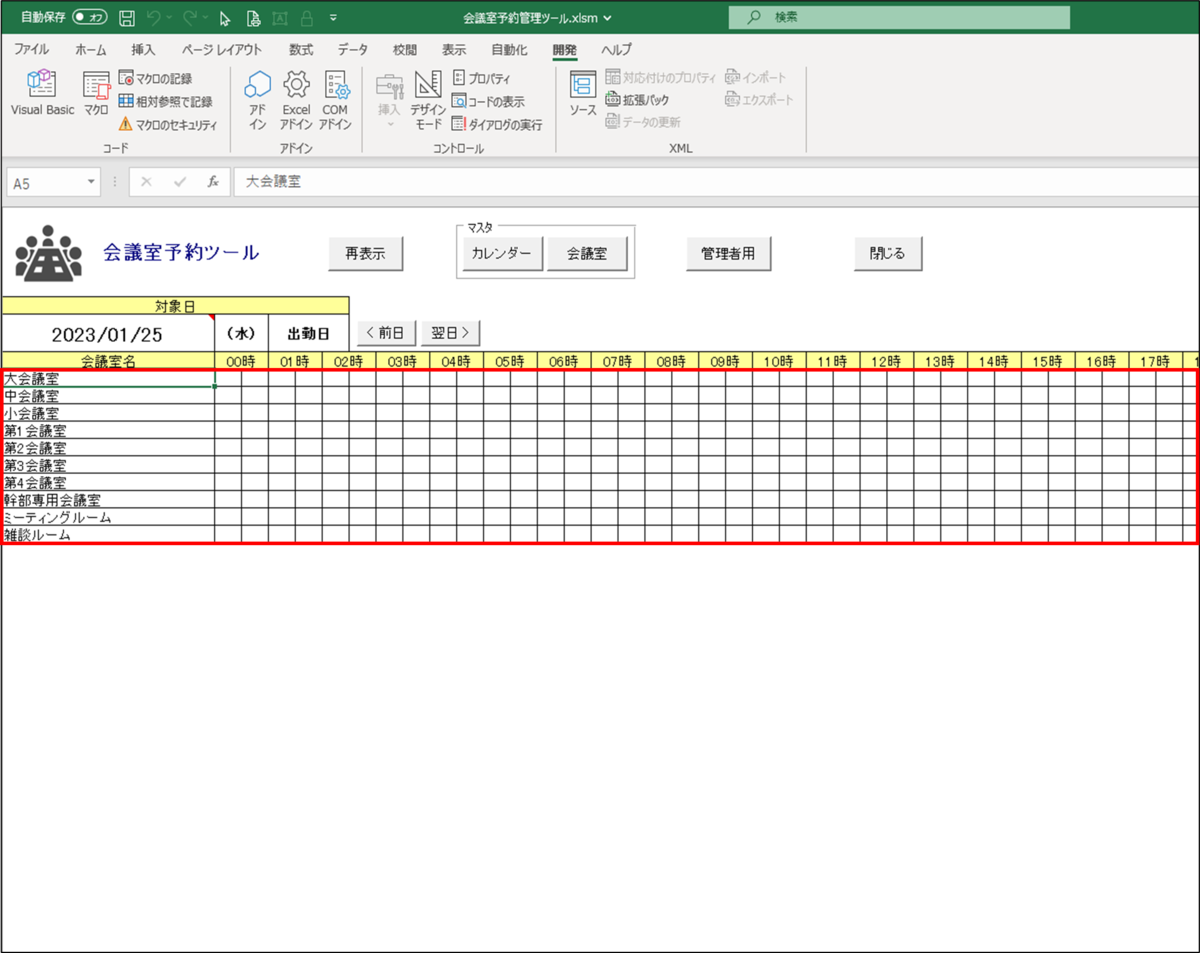Toggle the 自動保存 autosave switch
Screen dimensions: 1200x953
(90, 17)
